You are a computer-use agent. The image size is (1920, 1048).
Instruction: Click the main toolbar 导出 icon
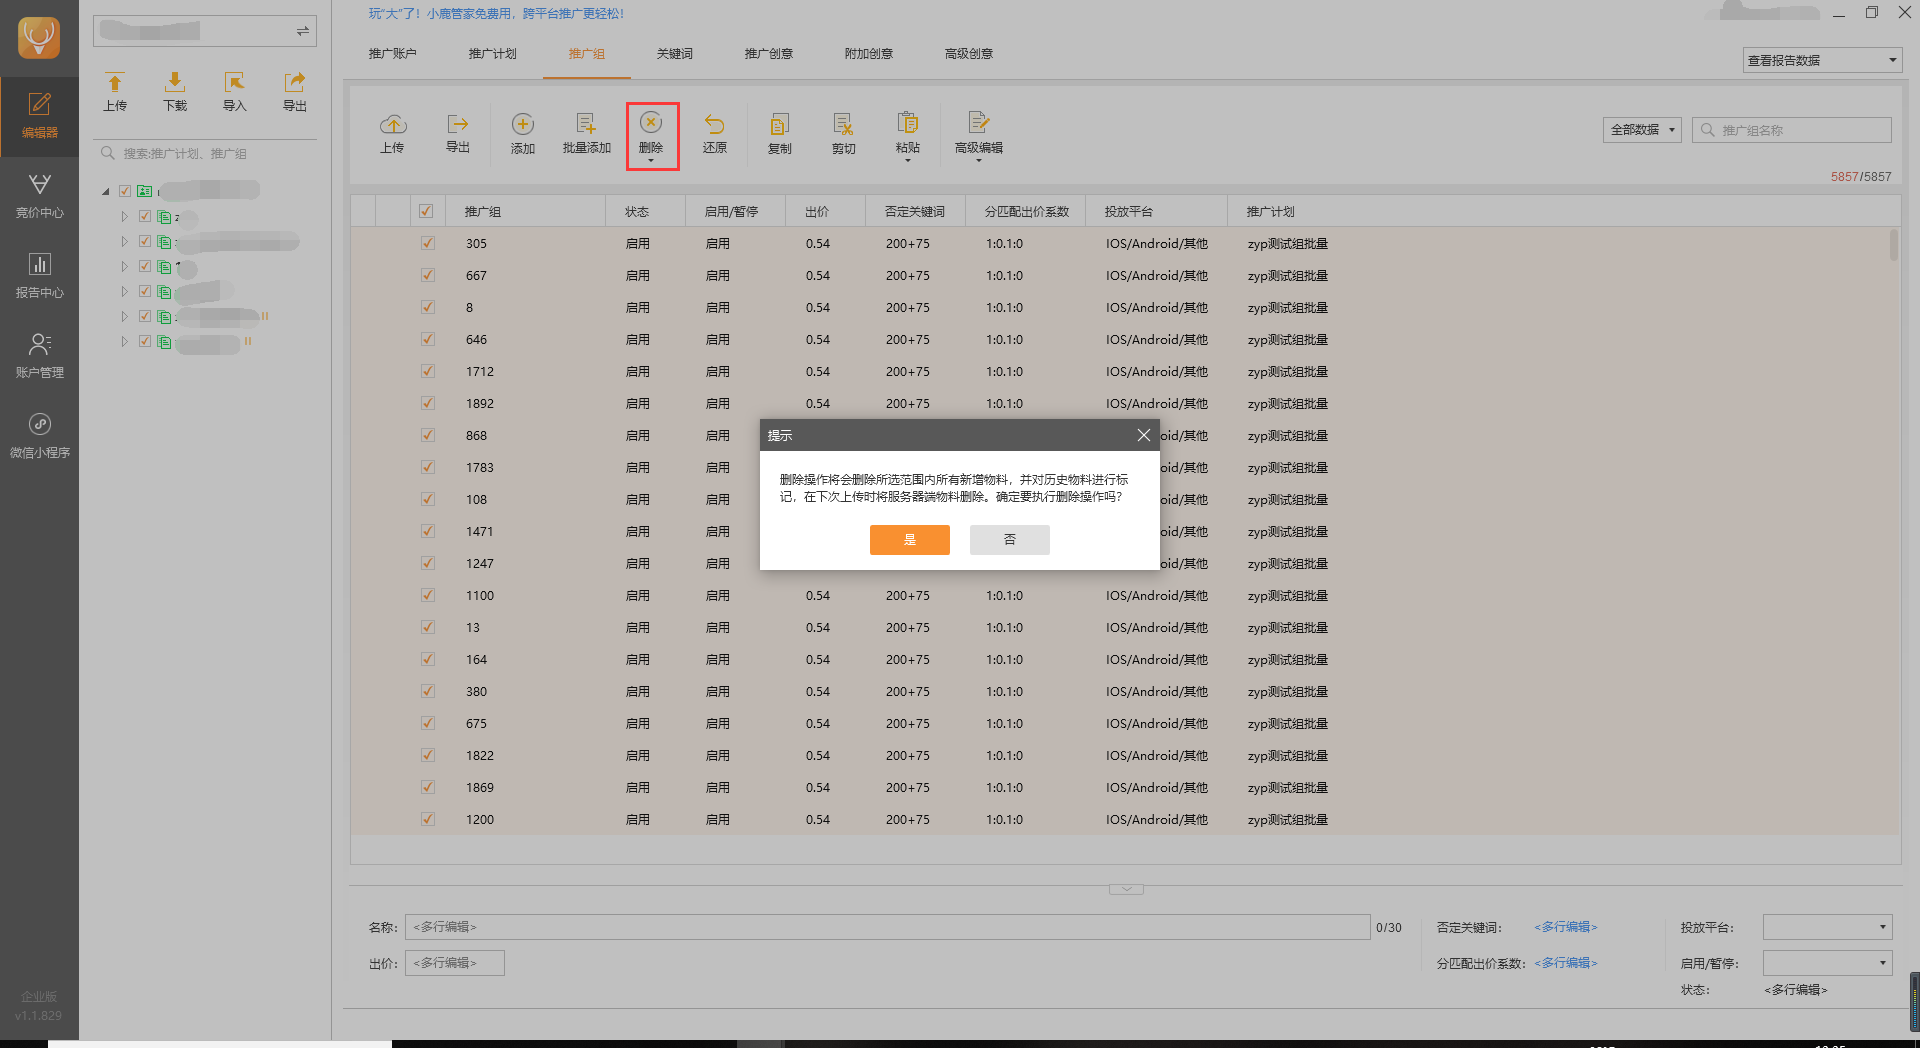point(458,124)
